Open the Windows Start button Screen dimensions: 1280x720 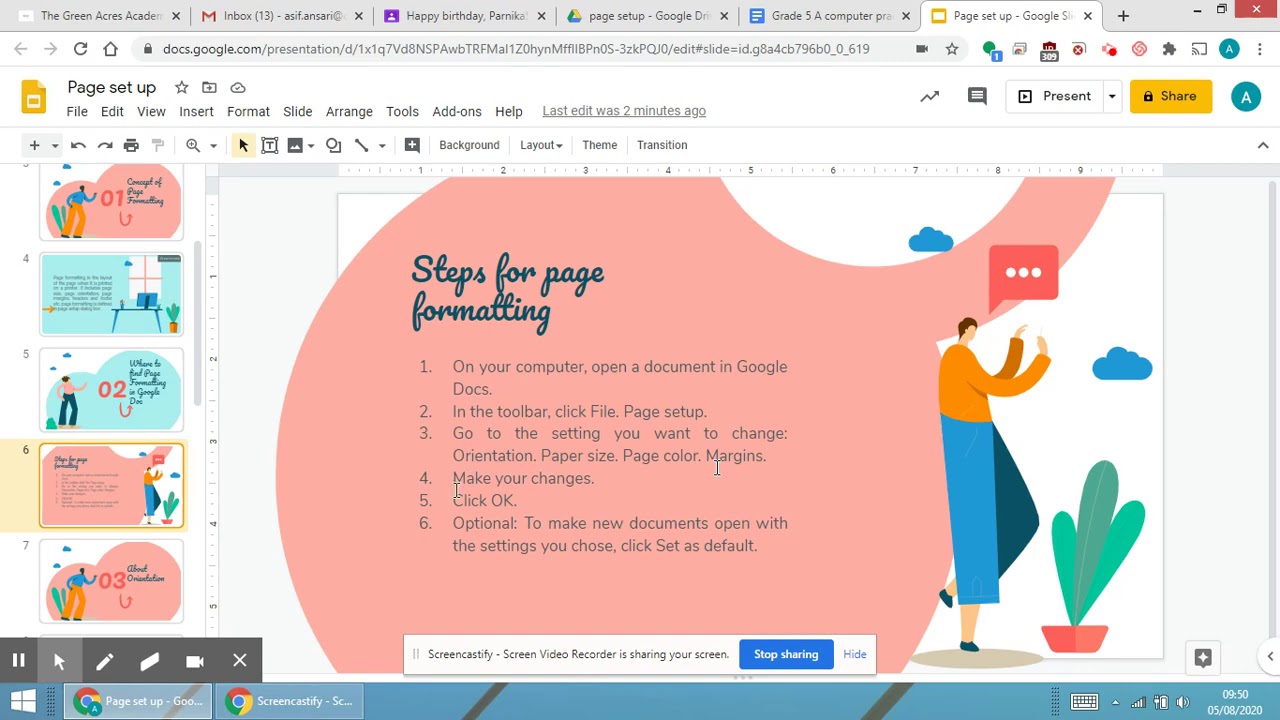point(22,701)
